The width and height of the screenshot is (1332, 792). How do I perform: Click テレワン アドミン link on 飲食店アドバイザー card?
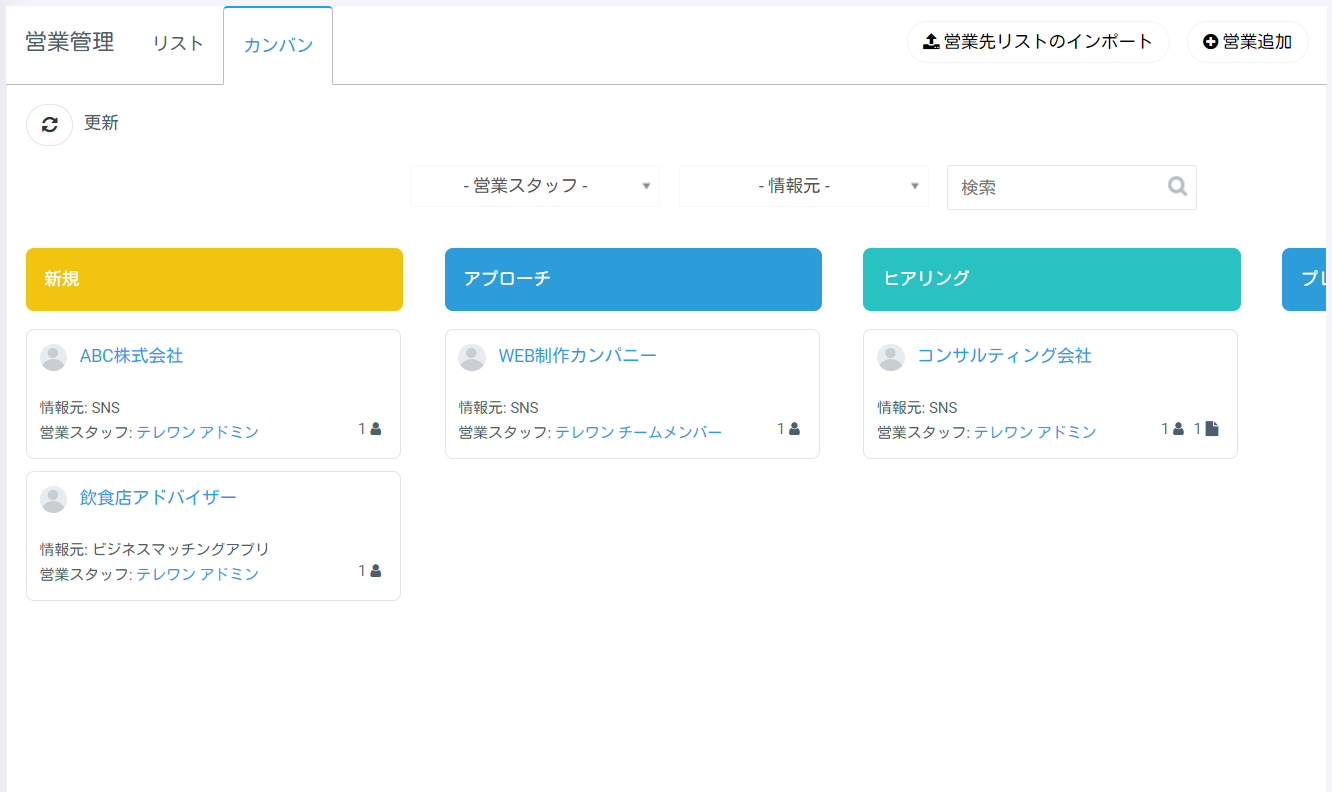tap(198, 574)
